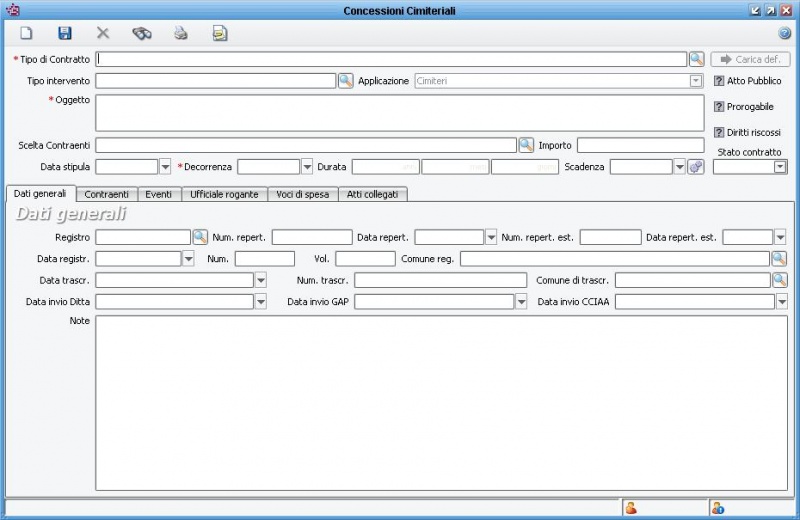Expand the Stato contratto dropdown
Viewport: 800px width, 520px height.
(x=780, y=167)
